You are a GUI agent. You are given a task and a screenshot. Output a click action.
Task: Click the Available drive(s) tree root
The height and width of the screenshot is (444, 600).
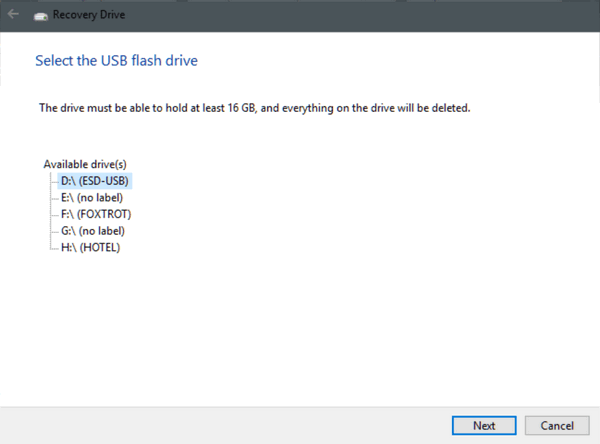pos(85,164)
